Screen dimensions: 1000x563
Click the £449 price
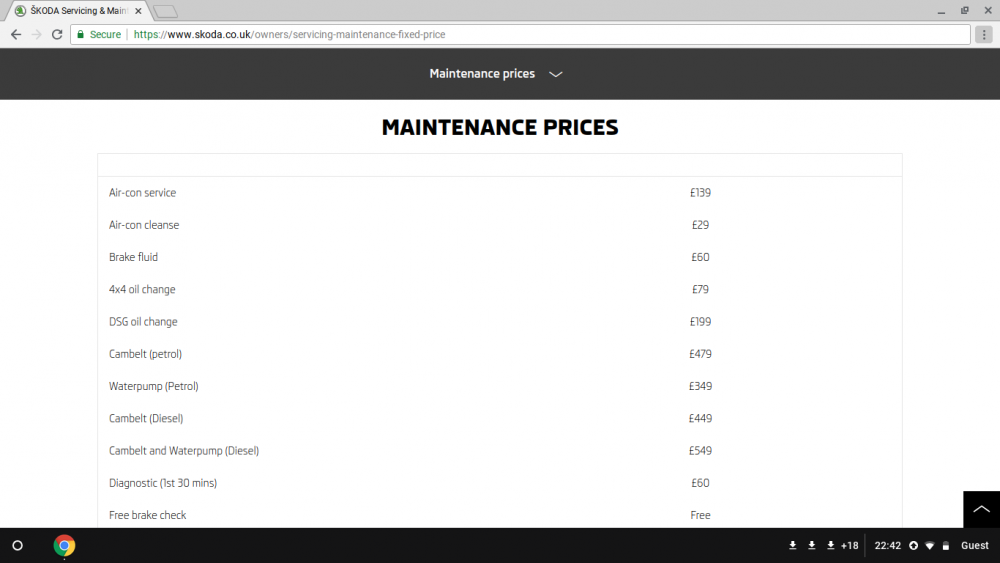[700, 418]
